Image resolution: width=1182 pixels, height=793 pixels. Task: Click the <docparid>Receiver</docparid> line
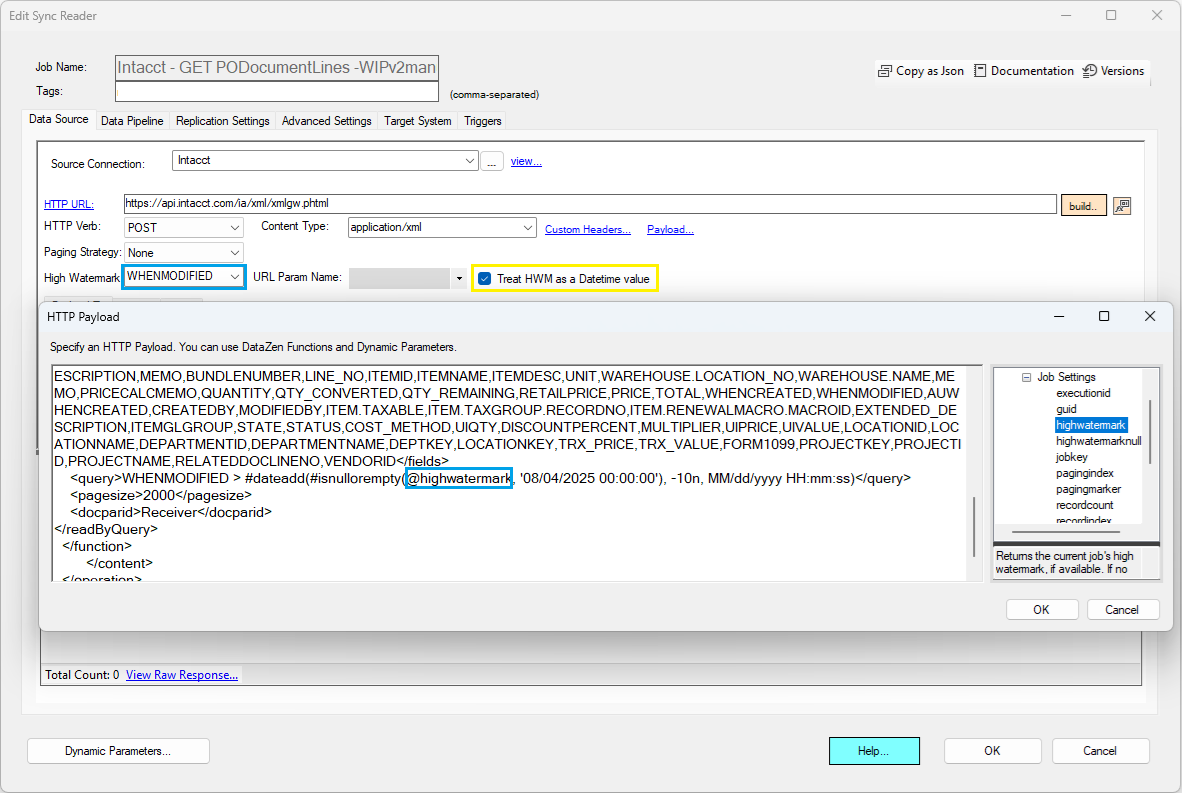(x=171, y=513)
